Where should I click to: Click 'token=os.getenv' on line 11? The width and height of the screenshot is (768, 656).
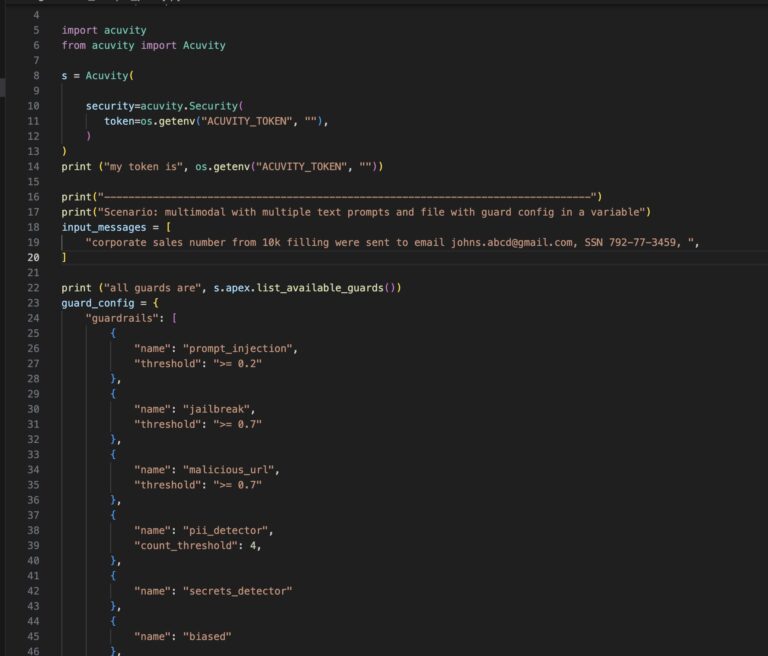pyautogui.click(x=149, y=121)
